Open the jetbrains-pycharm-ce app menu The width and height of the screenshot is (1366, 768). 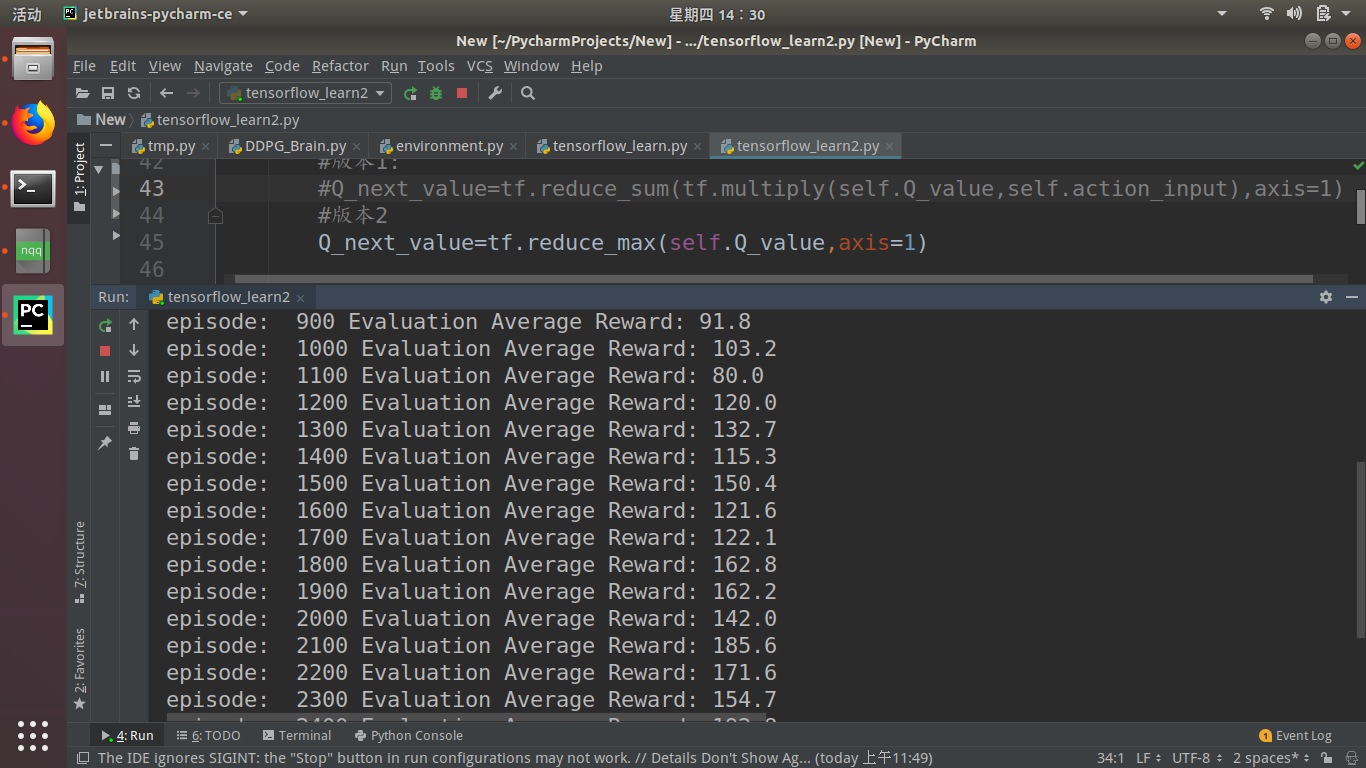pyautogui.click(x=155, y=14)
